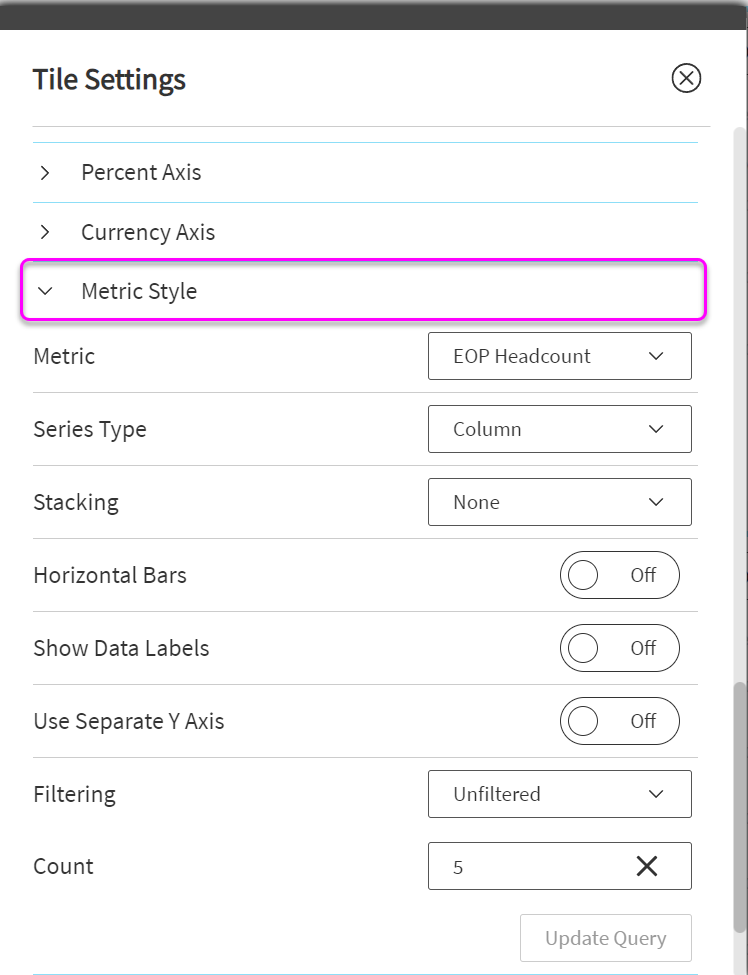Toggle Horizontal Bars on
This screenshot has height=975, width=748.
(619, 575)
